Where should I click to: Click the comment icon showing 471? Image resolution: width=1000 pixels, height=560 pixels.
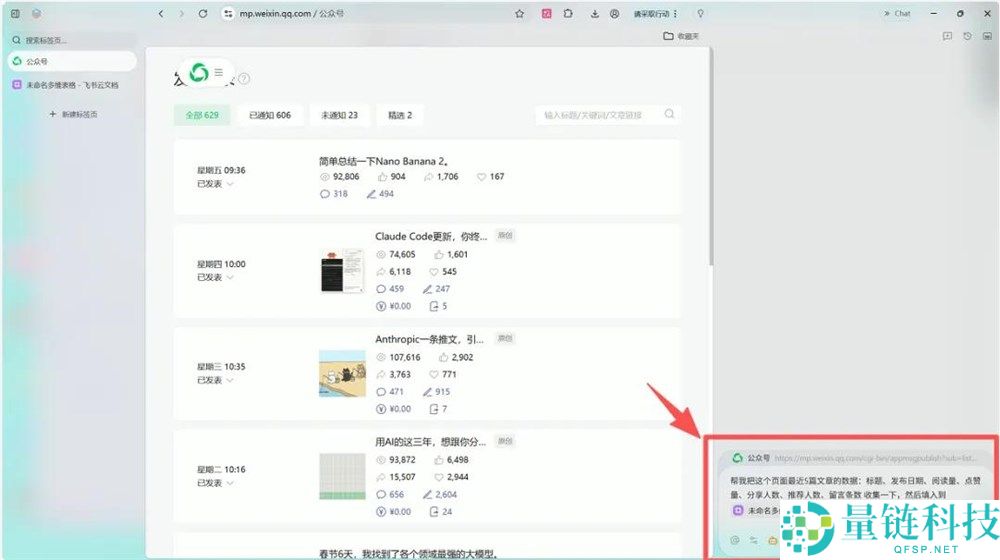381,392
